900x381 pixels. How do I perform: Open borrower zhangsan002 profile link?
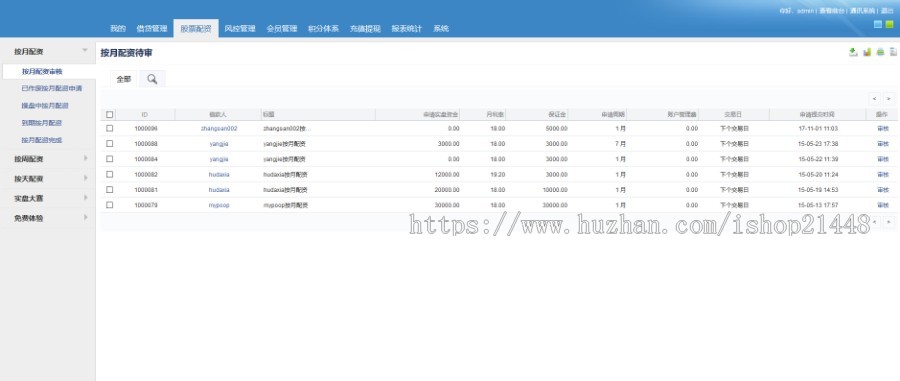(x=219, y=129)
